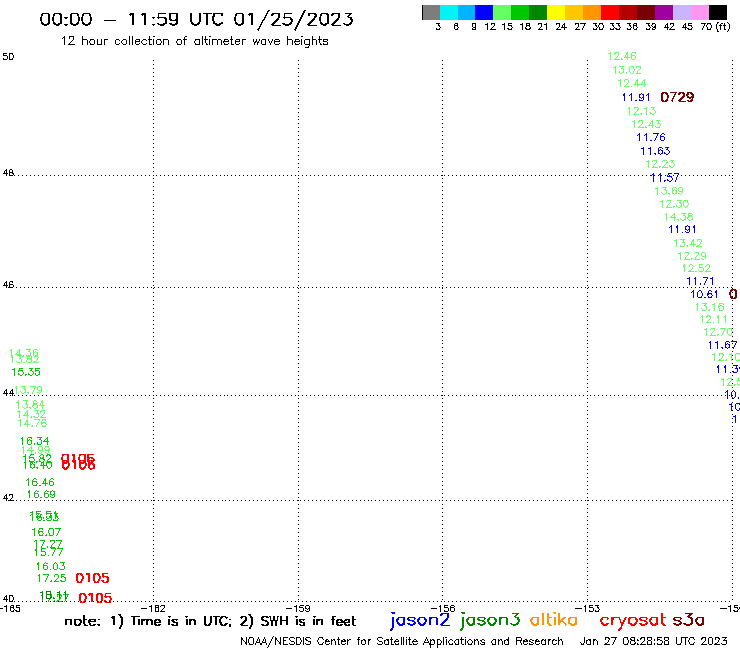The height and width of the screenshot is (650, 740).
Task: Click the blue wave height value 10.61
Action: click(704, 294)
